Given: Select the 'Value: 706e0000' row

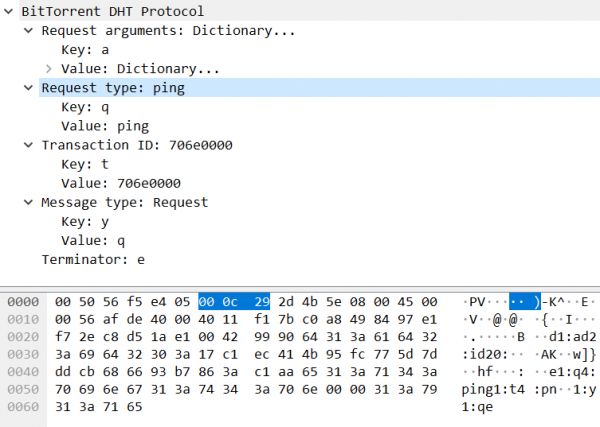Looking at the screenshot, I should click(x=329, y=183).
